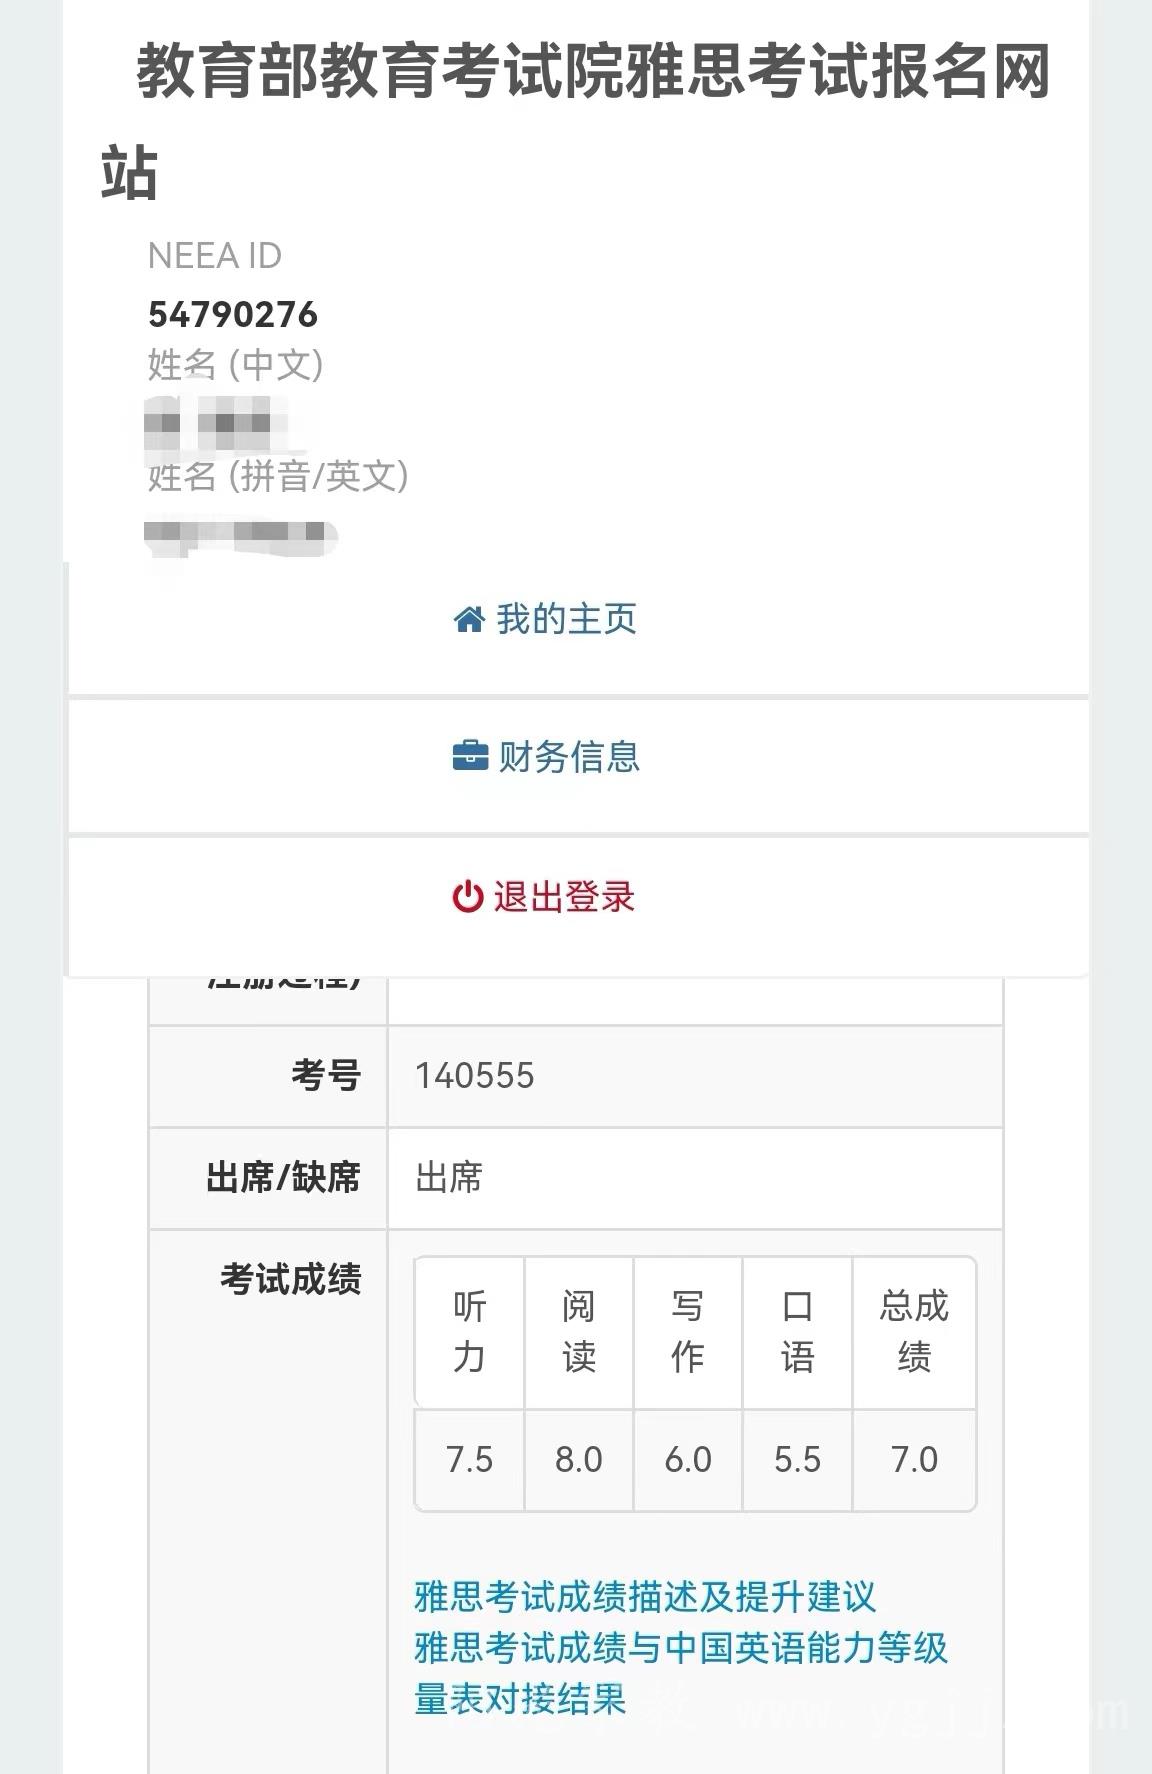Click the NEEA ID number 54790276

point(233,315)
